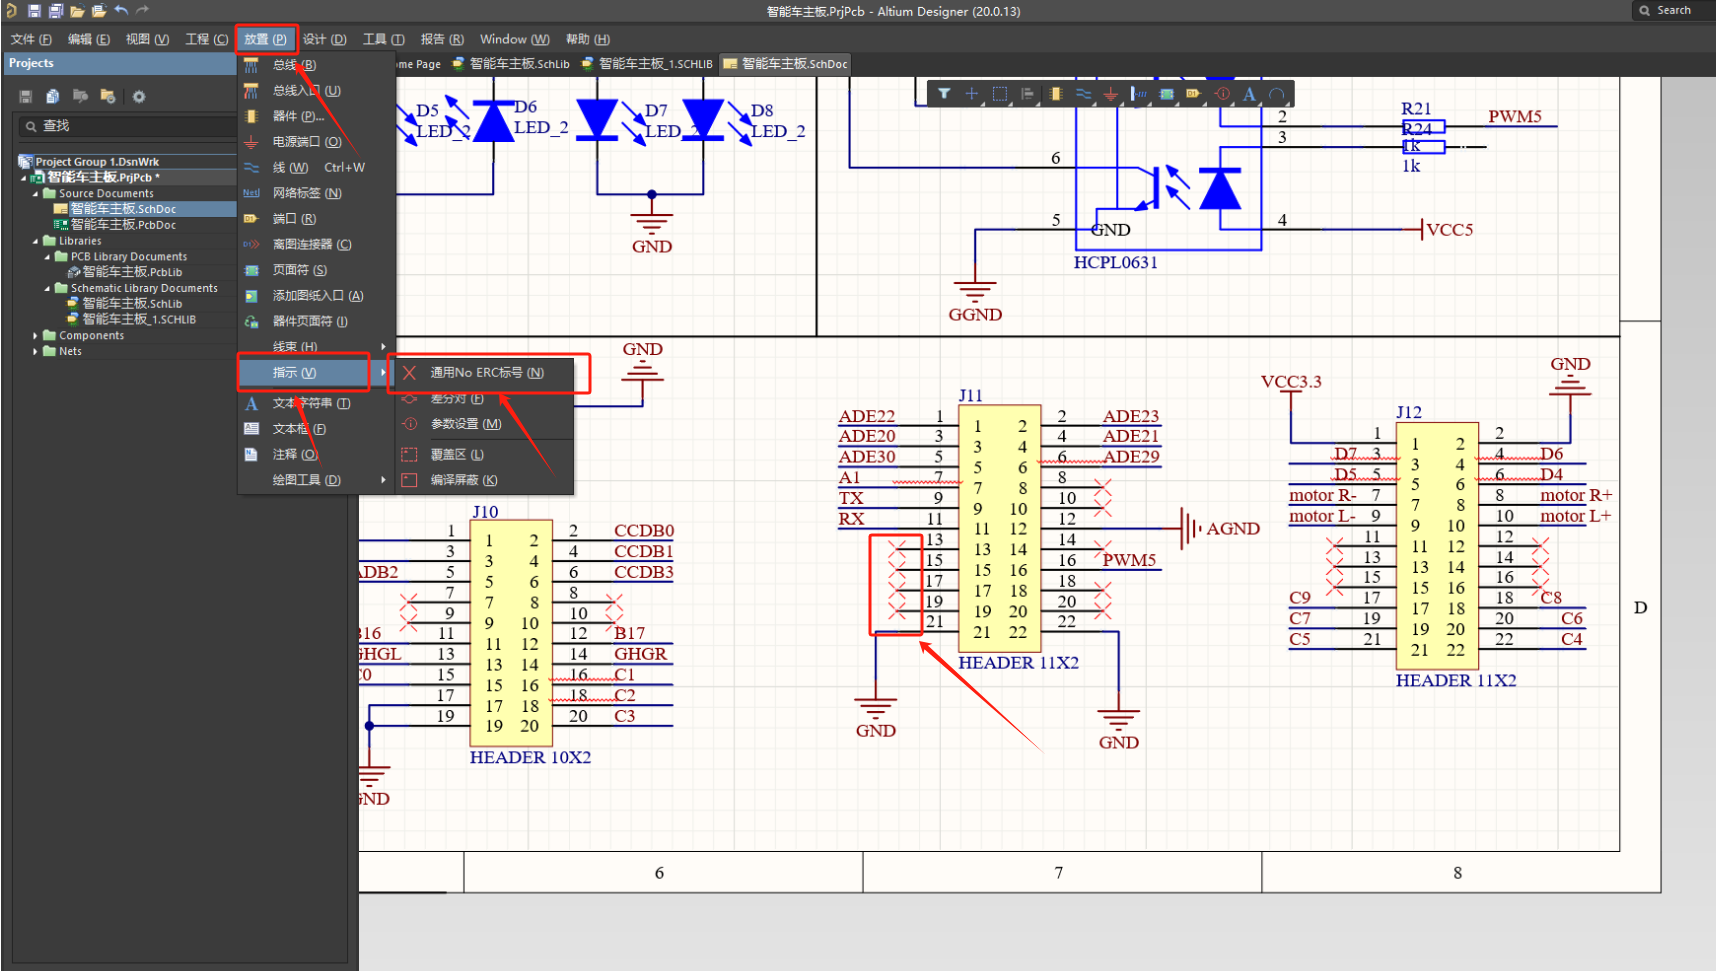
Task: Open the Projects panel settings gear
Action: (139, 96)
